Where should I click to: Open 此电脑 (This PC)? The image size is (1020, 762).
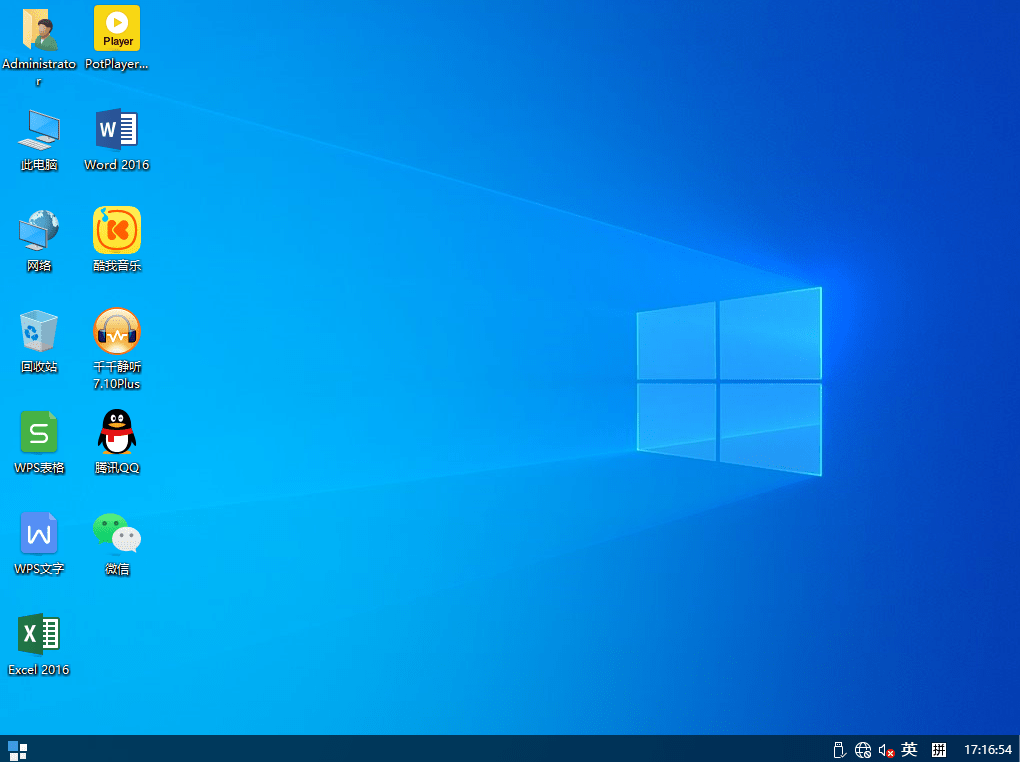click(x=39, y=130)
